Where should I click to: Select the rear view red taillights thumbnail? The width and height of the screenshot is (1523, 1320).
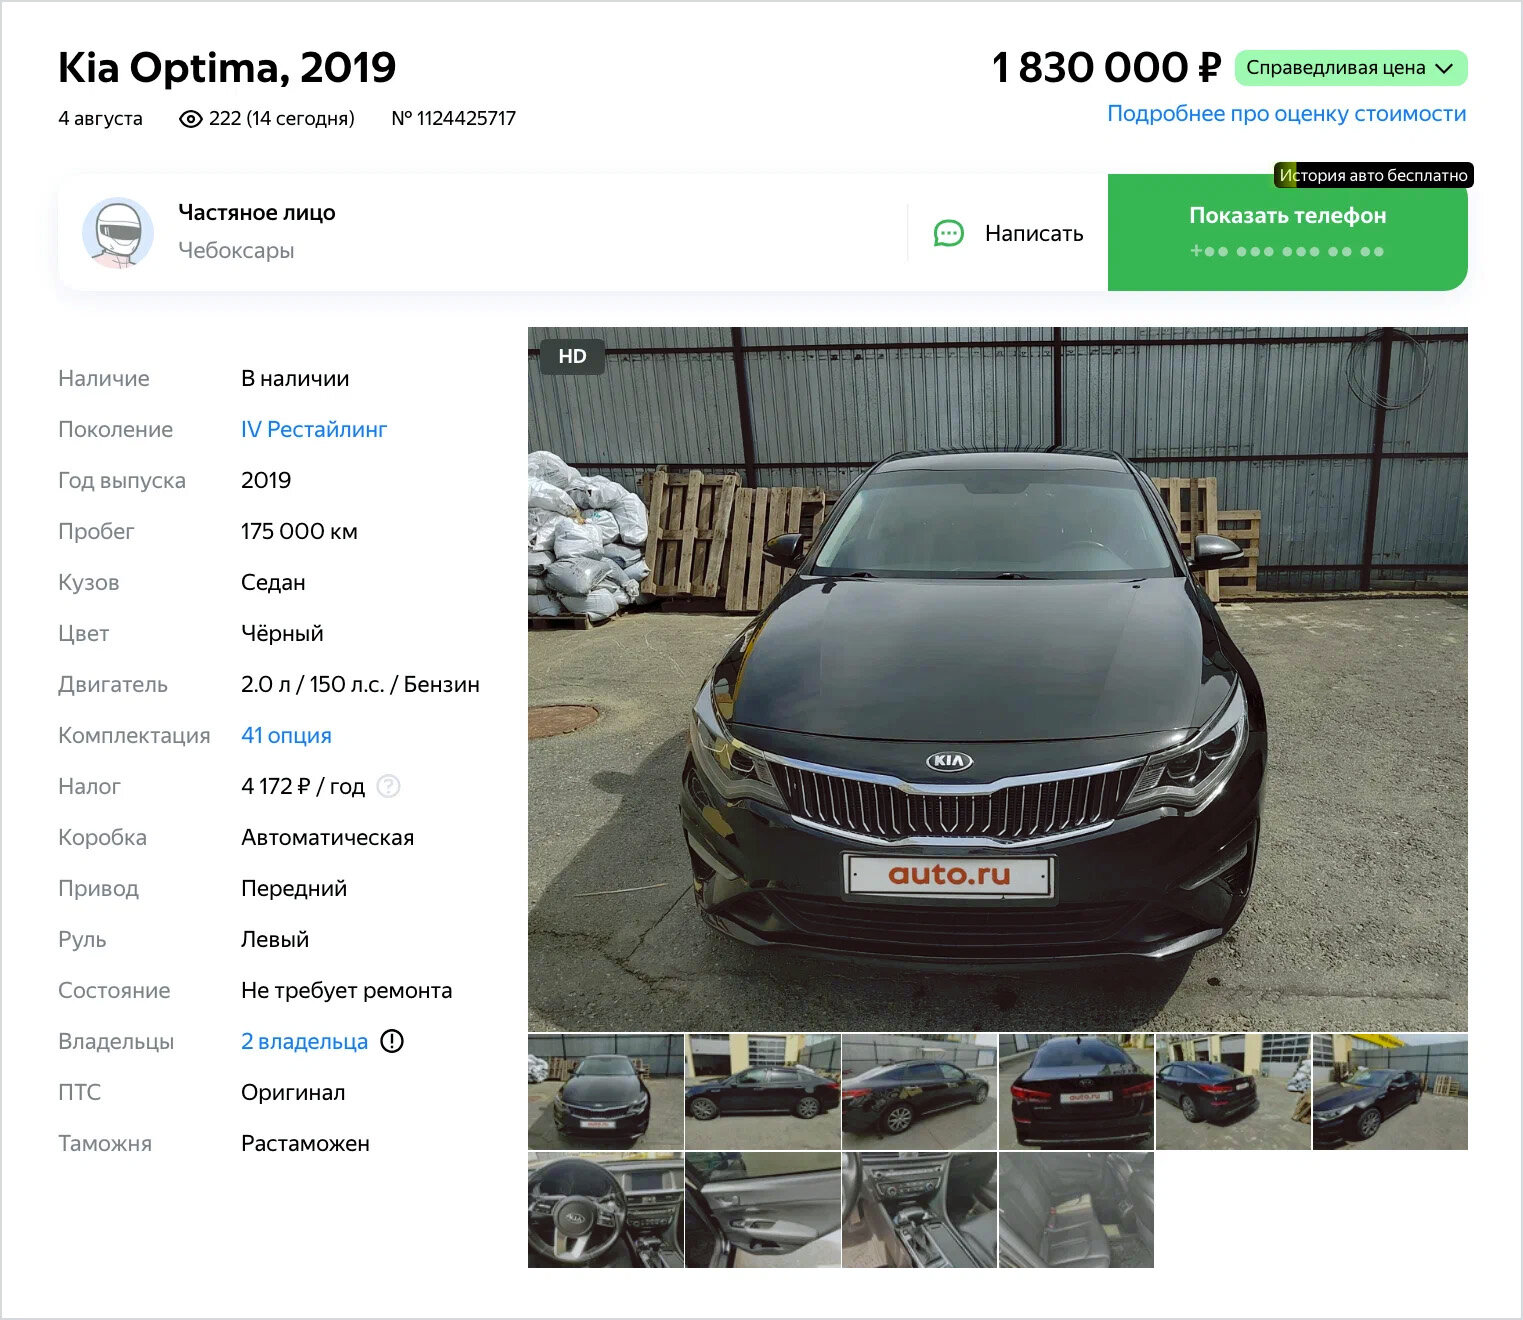(x=1076, y=1092)
